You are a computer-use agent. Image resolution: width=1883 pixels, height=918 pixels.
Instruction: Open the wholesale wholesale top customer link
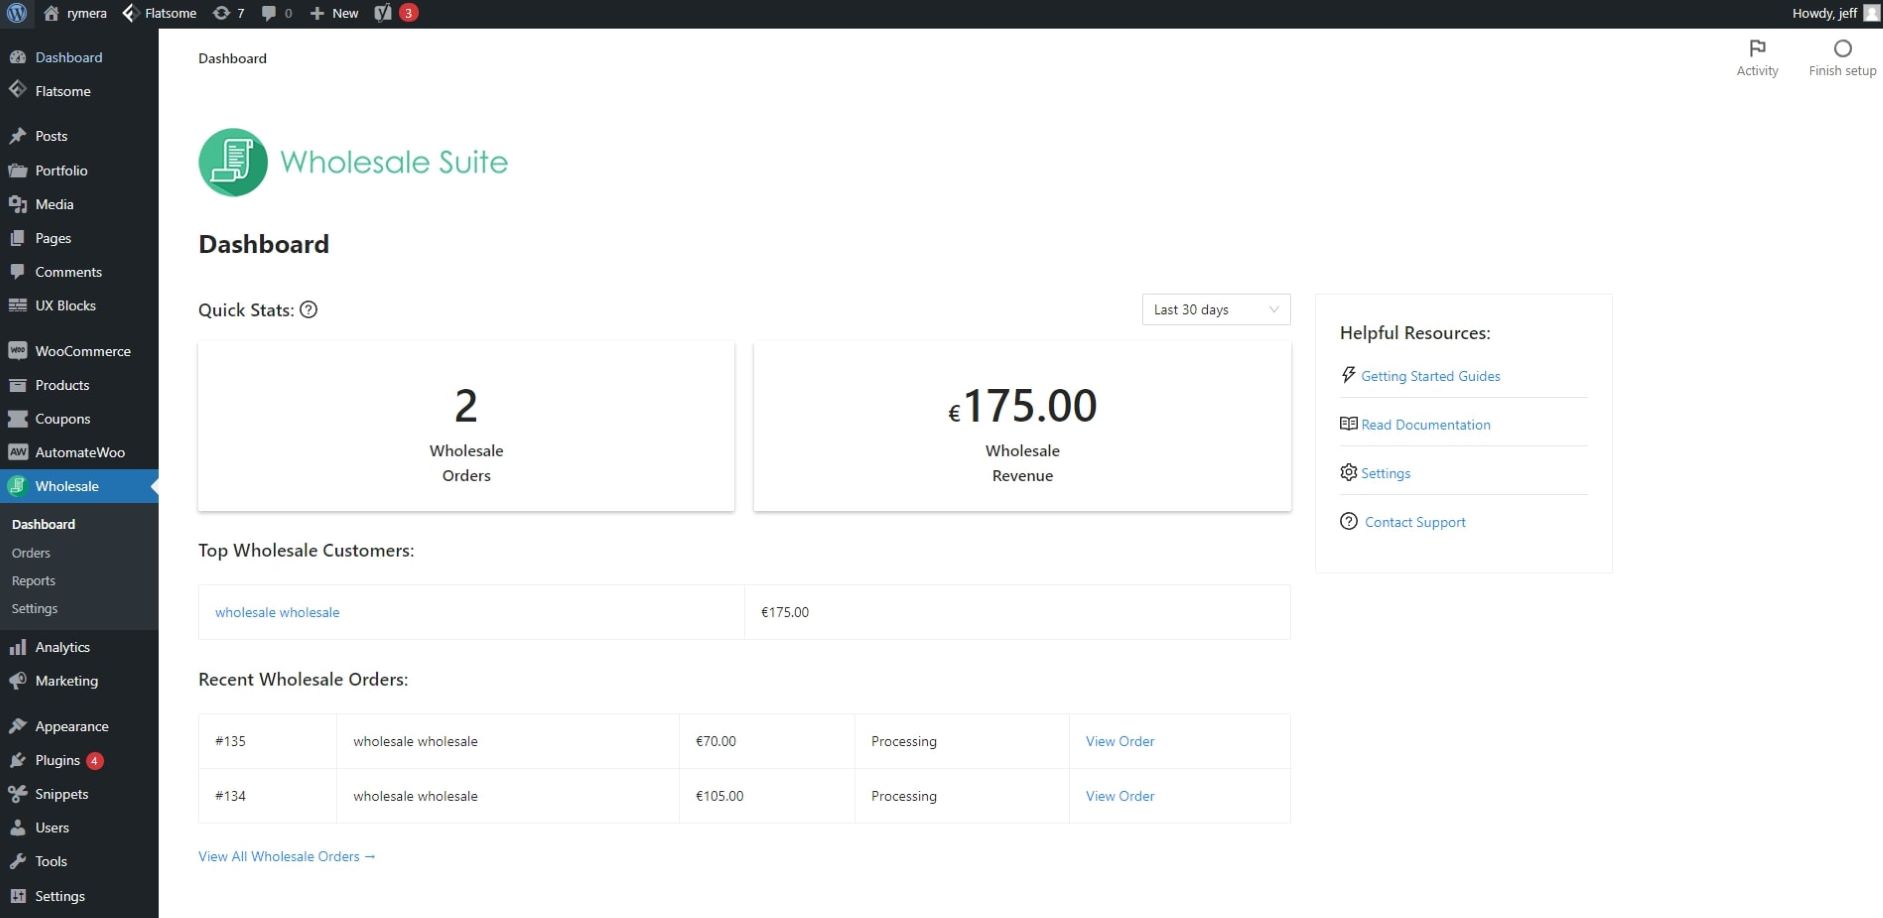(277, 612)
